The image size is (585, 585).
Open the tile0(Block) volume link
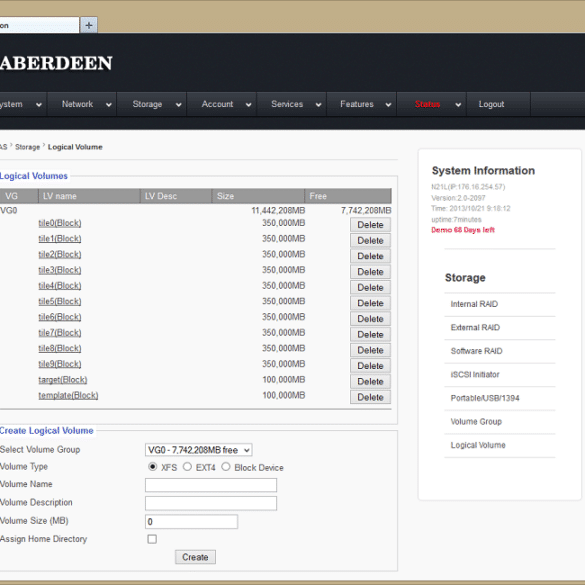tap(60, 223)
